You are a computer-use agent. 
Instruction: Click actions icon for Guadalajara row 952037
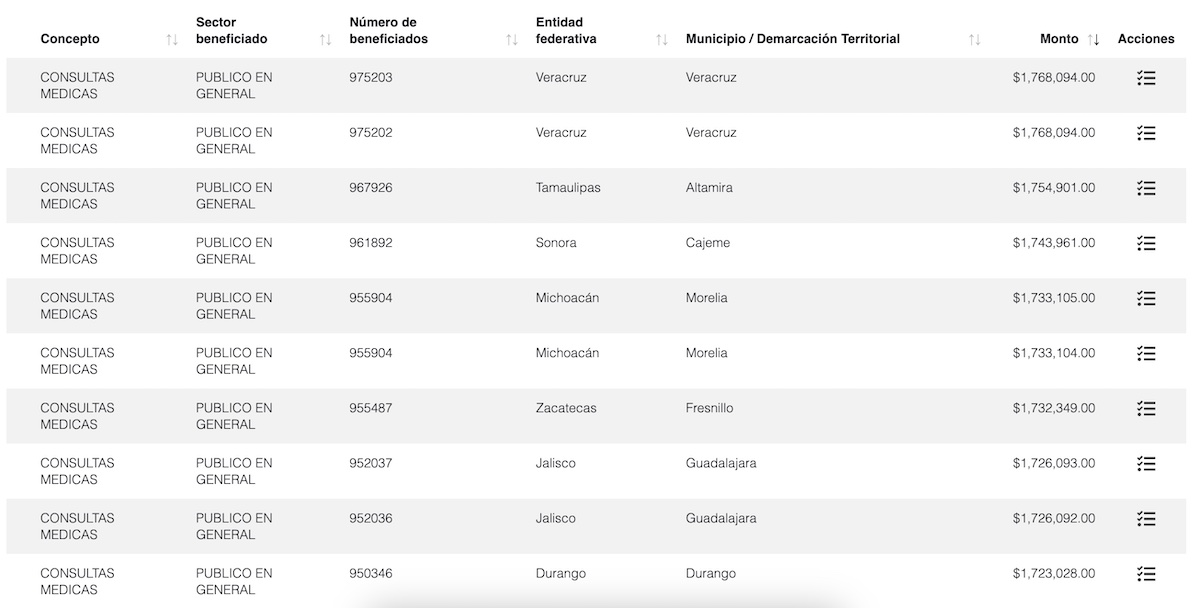coord(1146,463)
